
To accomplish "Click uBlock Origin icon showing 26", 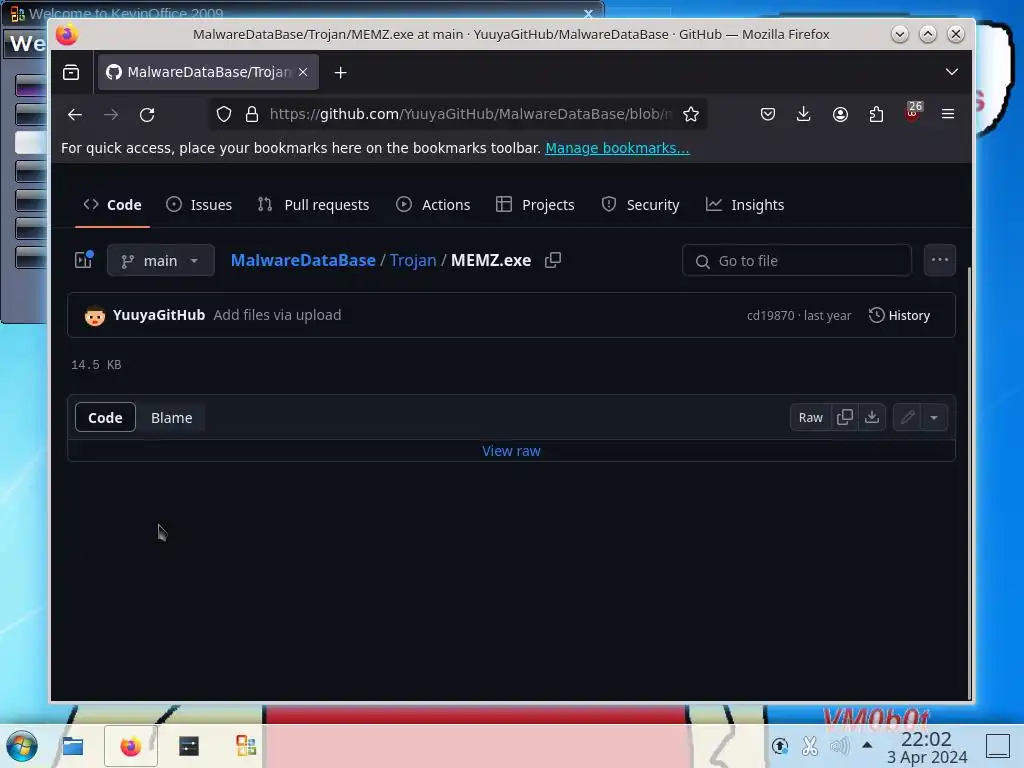I will (913, 112).
